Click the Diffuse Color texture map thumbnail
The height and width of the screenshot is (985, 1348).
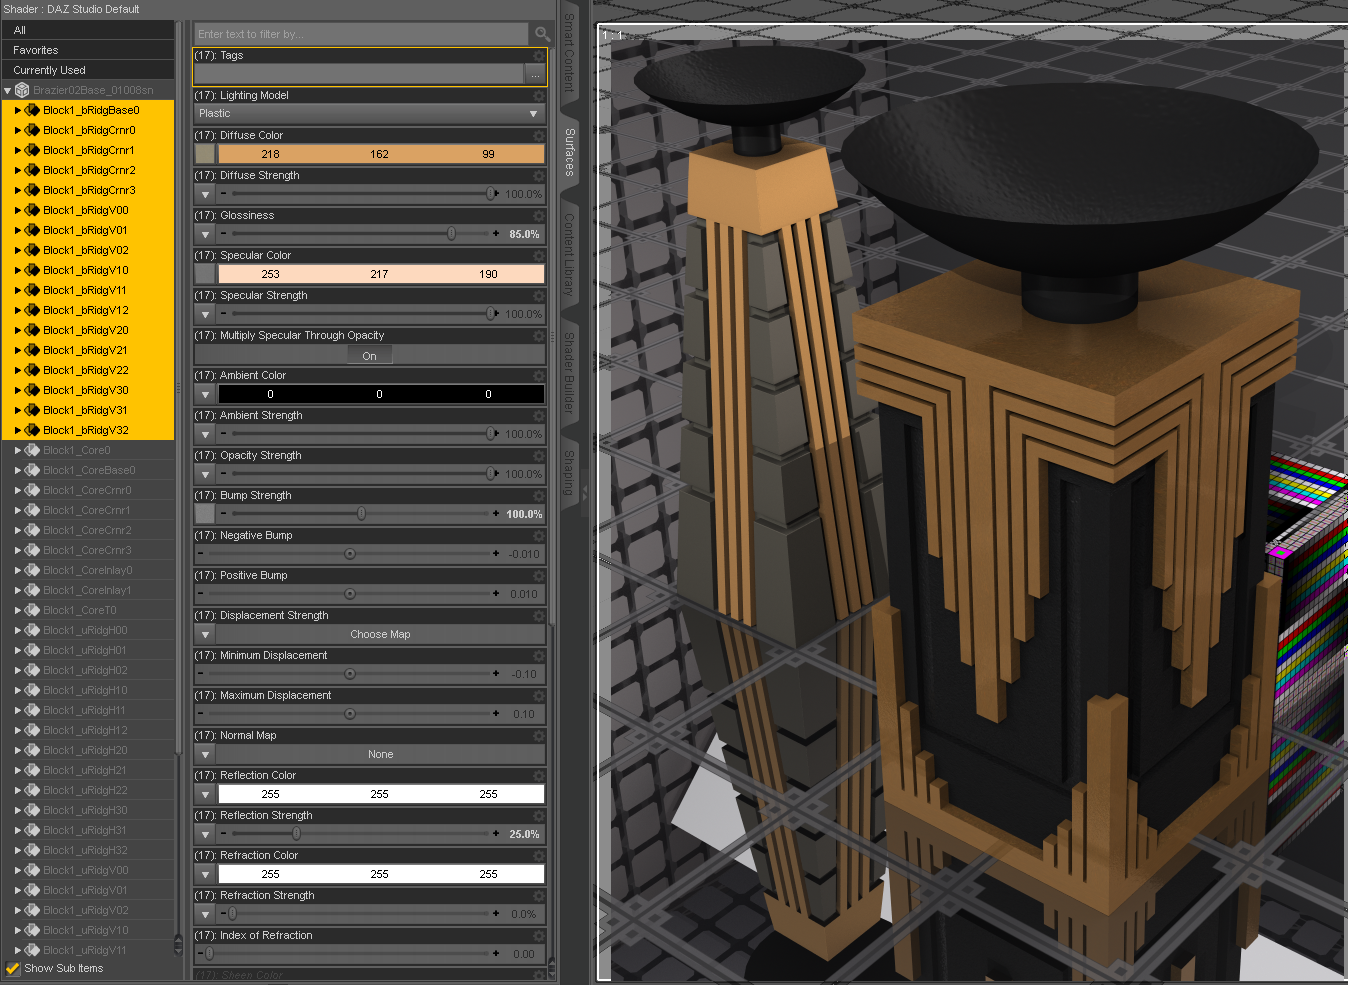point(205,154)
